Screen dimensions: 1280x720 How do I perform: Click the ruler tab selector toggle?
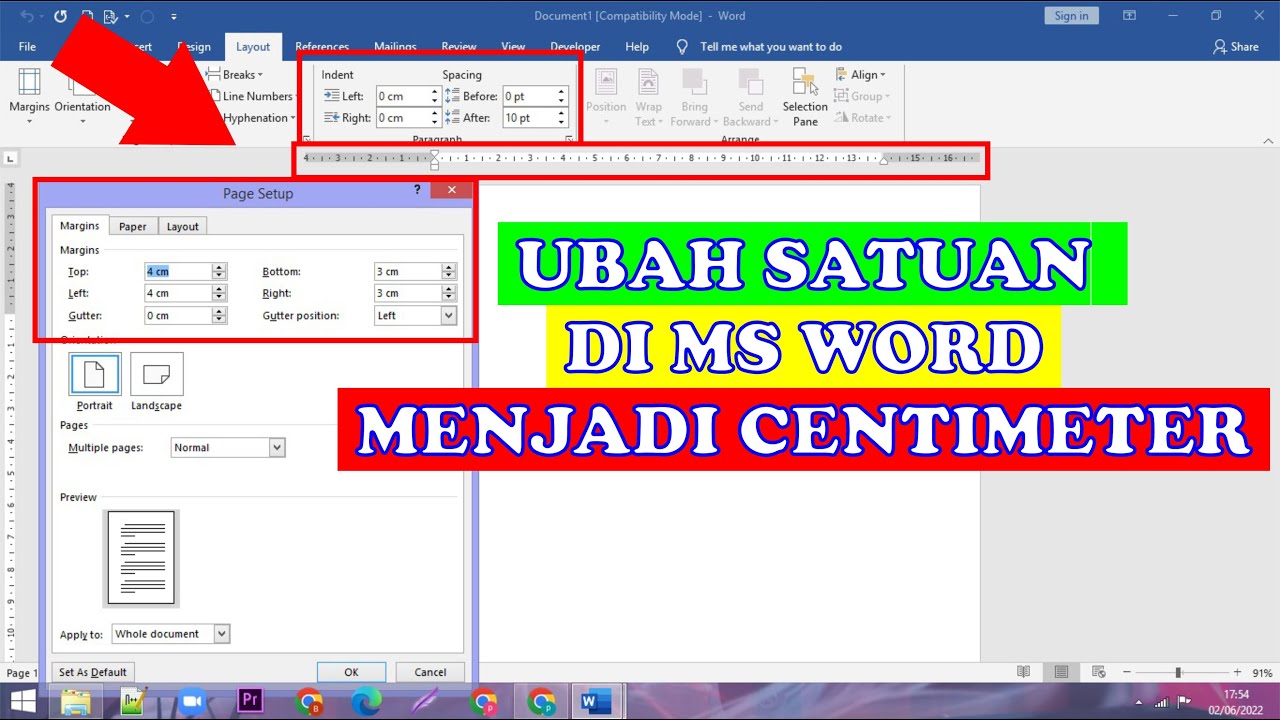(x=10, y=157)
